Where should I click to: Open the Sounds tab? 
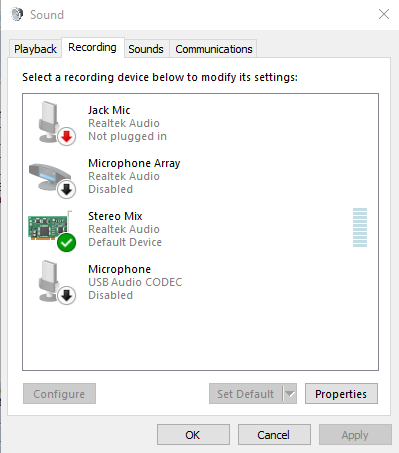click(x=146, y=49)
